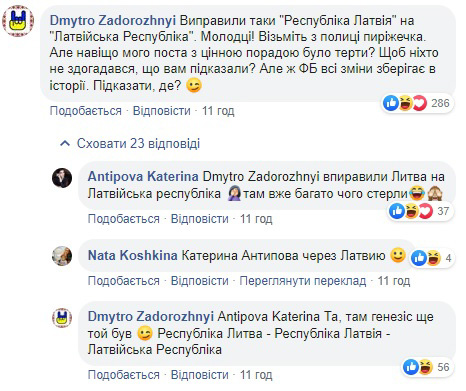The height and width of the screenshot is (391, 466).
Task: Open Dmytro Zadorozhnyi's avatar on top comment
Action: point(18,21)
